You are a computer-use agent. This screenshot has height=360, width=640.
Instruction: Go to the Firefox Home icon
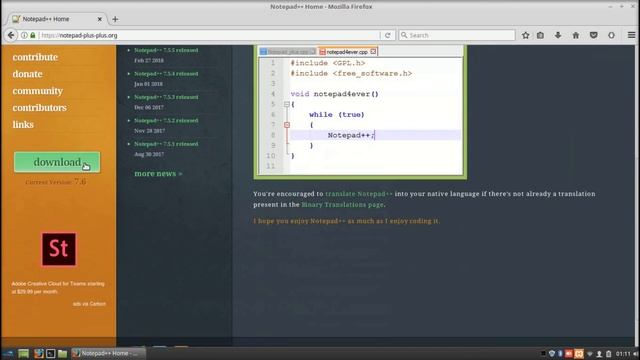[576, 36]
